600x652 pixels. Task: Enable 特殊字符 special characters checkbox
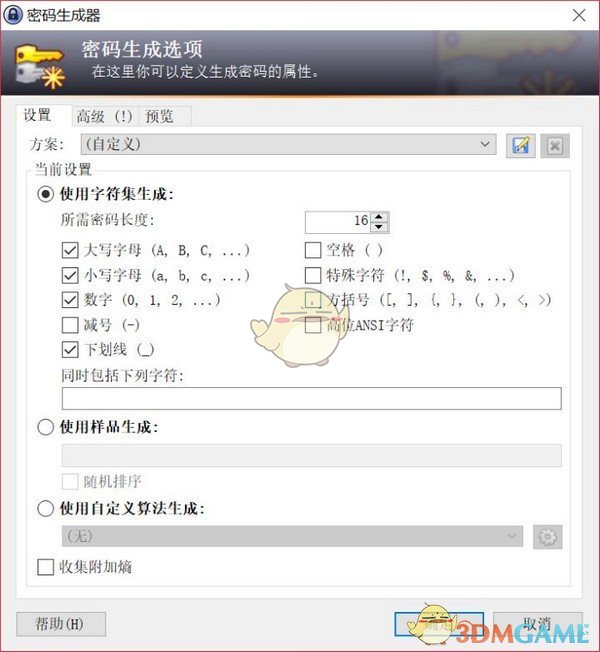point(313,275)
